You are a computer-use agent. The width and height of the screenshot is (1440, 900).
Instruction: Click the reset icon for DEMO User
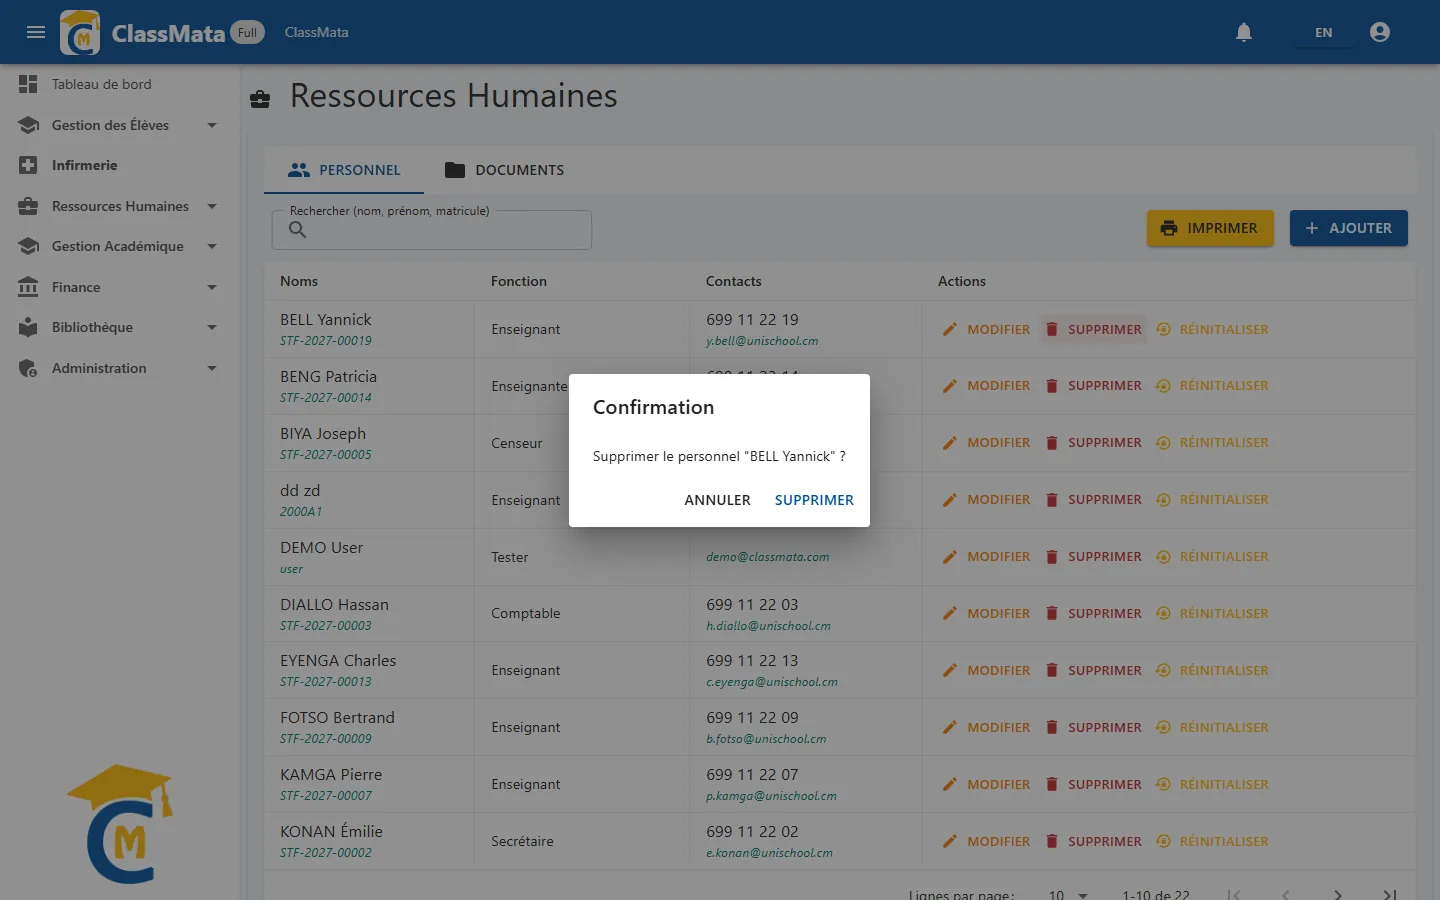point(1163,556)
